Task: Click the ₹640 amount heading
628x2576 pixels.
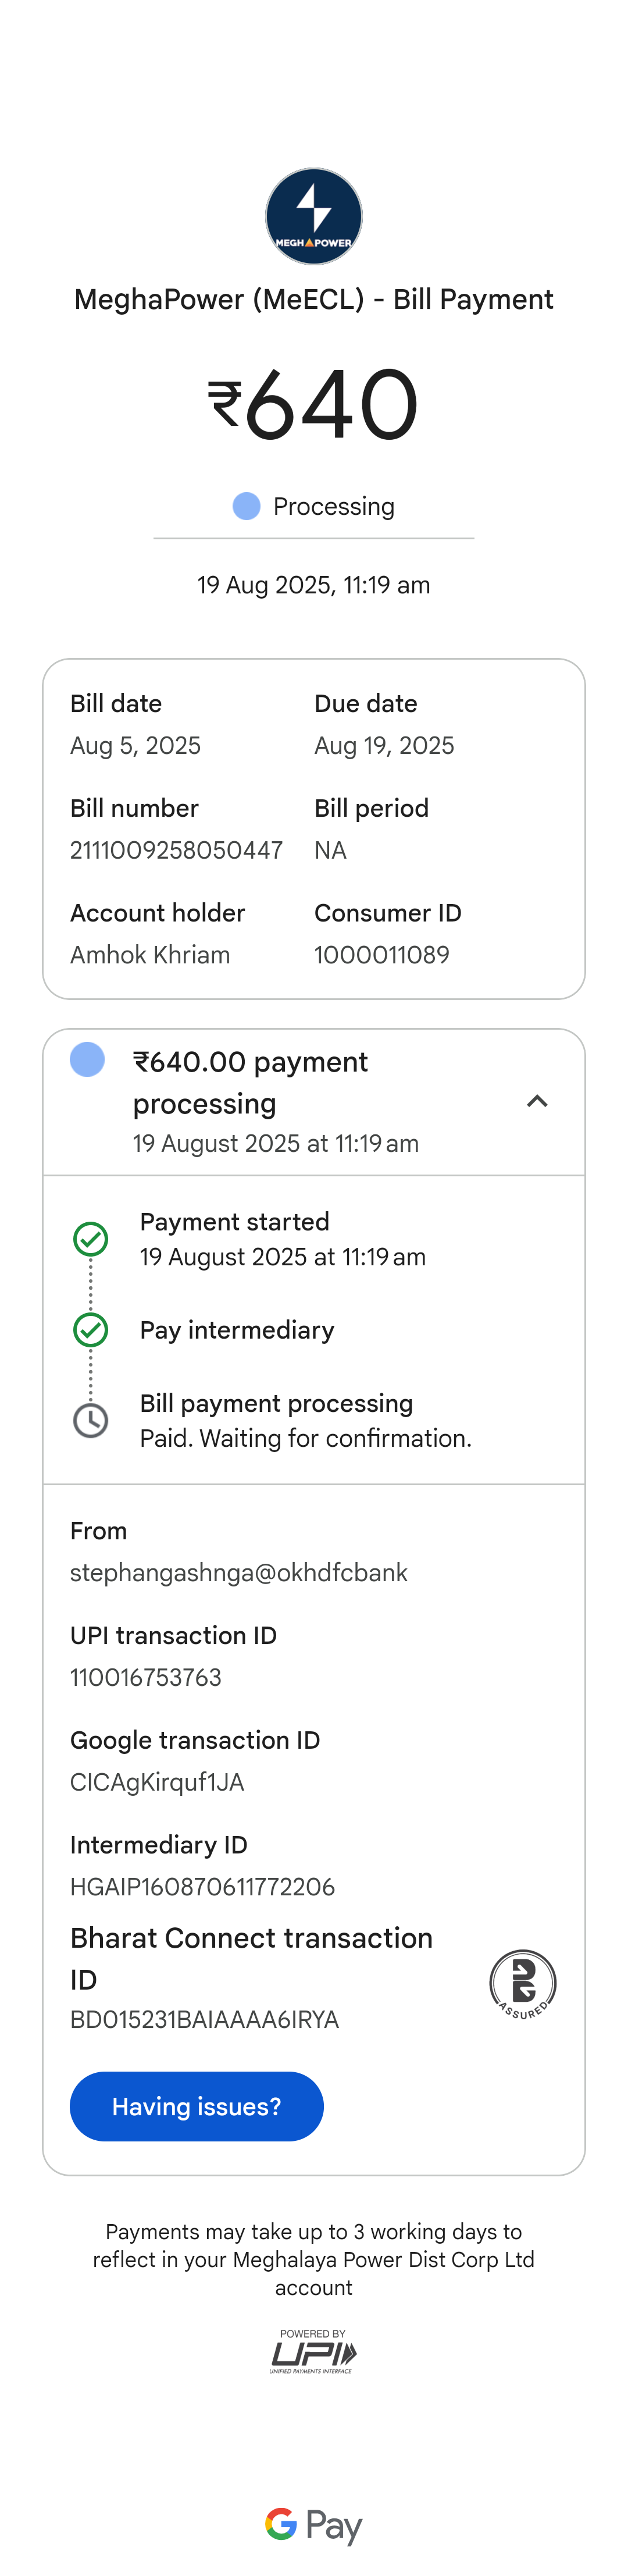Action: [313, 404]
